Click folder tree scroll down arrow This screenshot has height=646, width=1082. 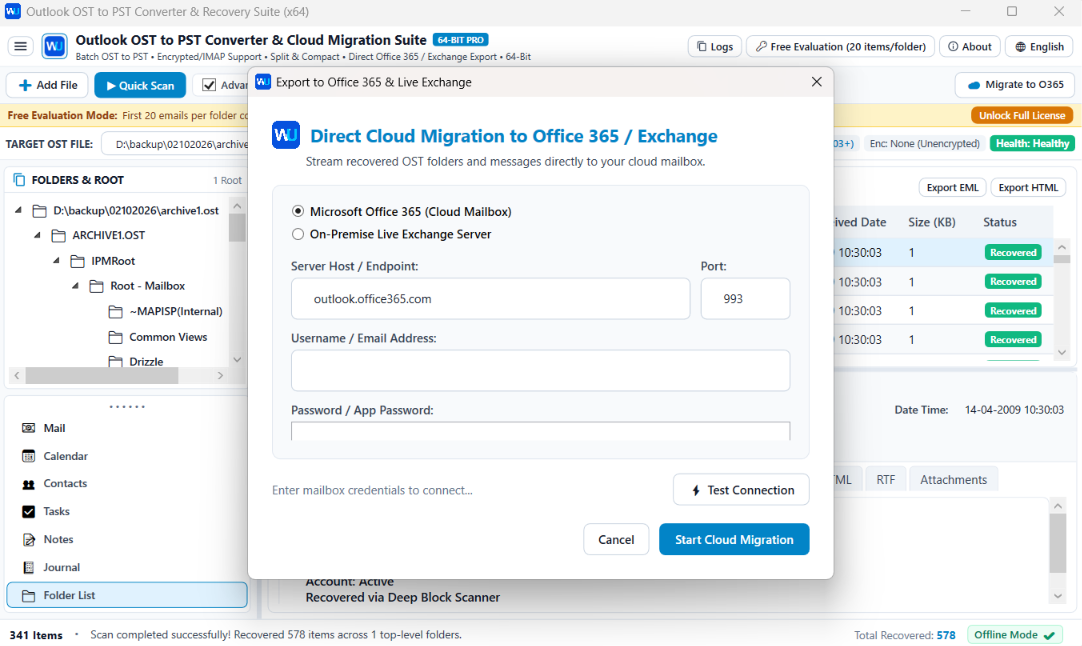click(237, 360)
